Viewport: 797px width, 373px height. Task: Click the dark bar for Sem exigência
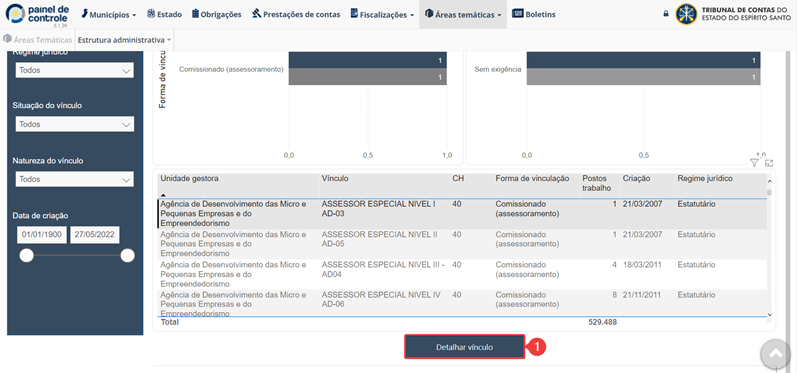pyautogui.click(x=643, y=60)
